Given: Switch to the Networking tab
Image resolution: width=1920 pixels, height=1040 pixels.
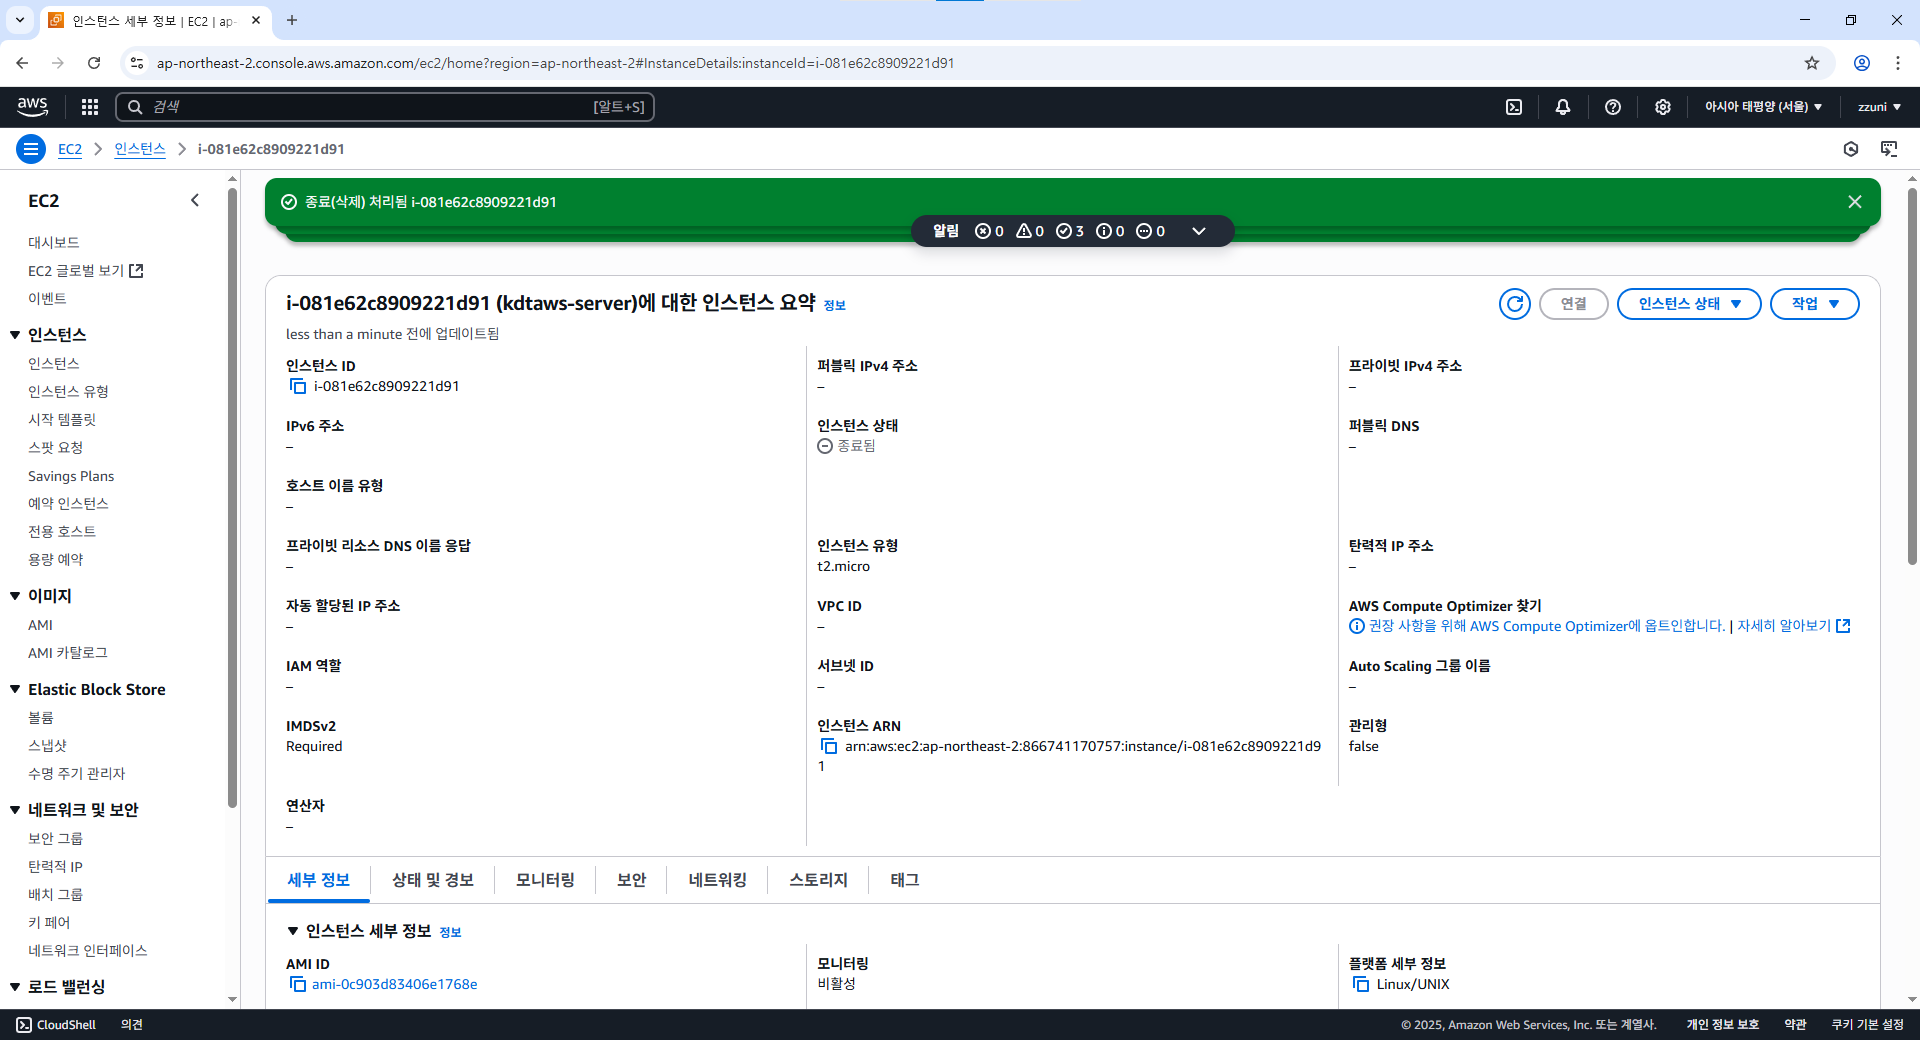Looking at the screenshot, I should point(717,880).
